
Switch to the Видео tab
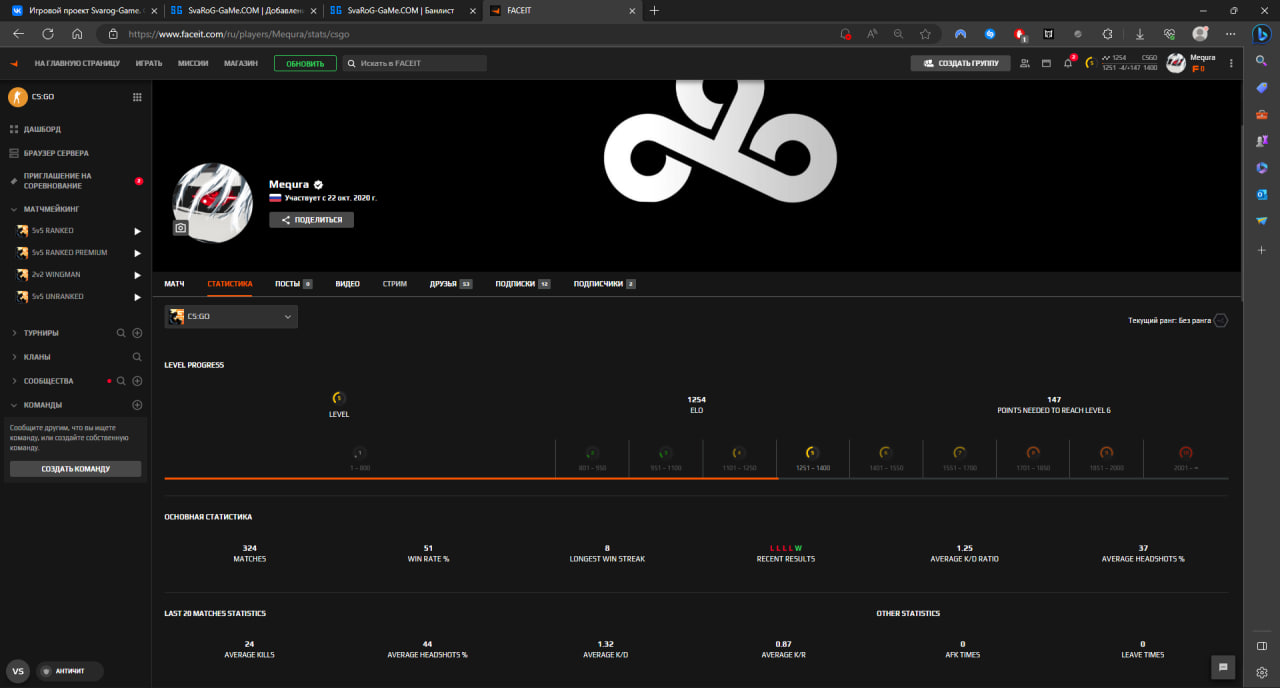(348, 284)
